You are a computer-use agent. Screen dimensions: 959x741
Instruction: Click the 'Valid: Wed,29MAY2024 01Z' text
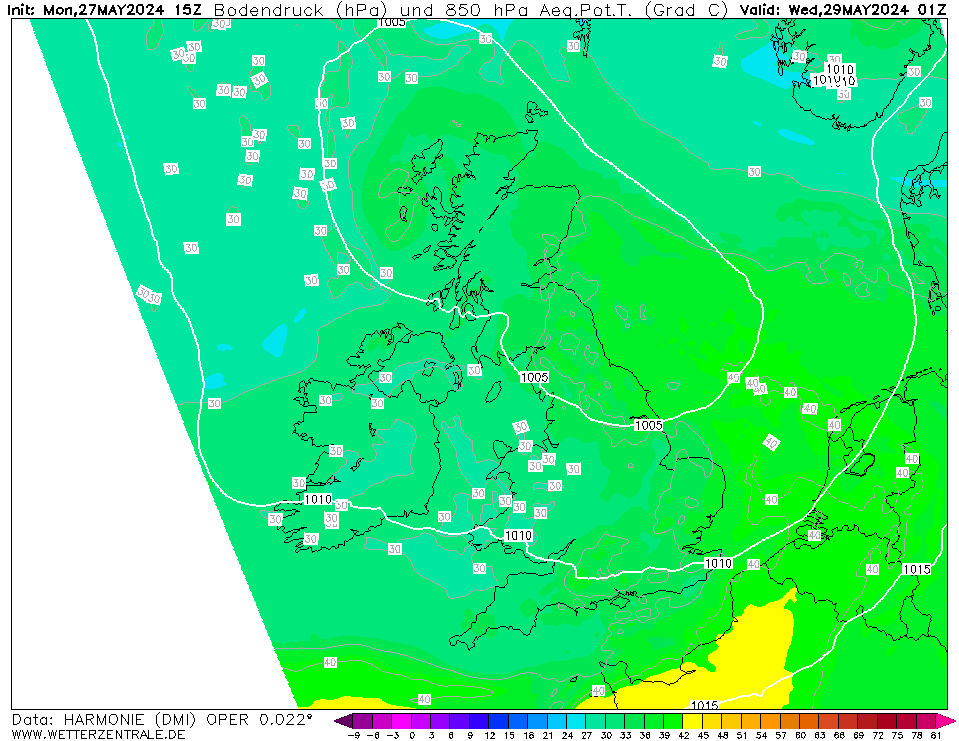click(843, 10)
